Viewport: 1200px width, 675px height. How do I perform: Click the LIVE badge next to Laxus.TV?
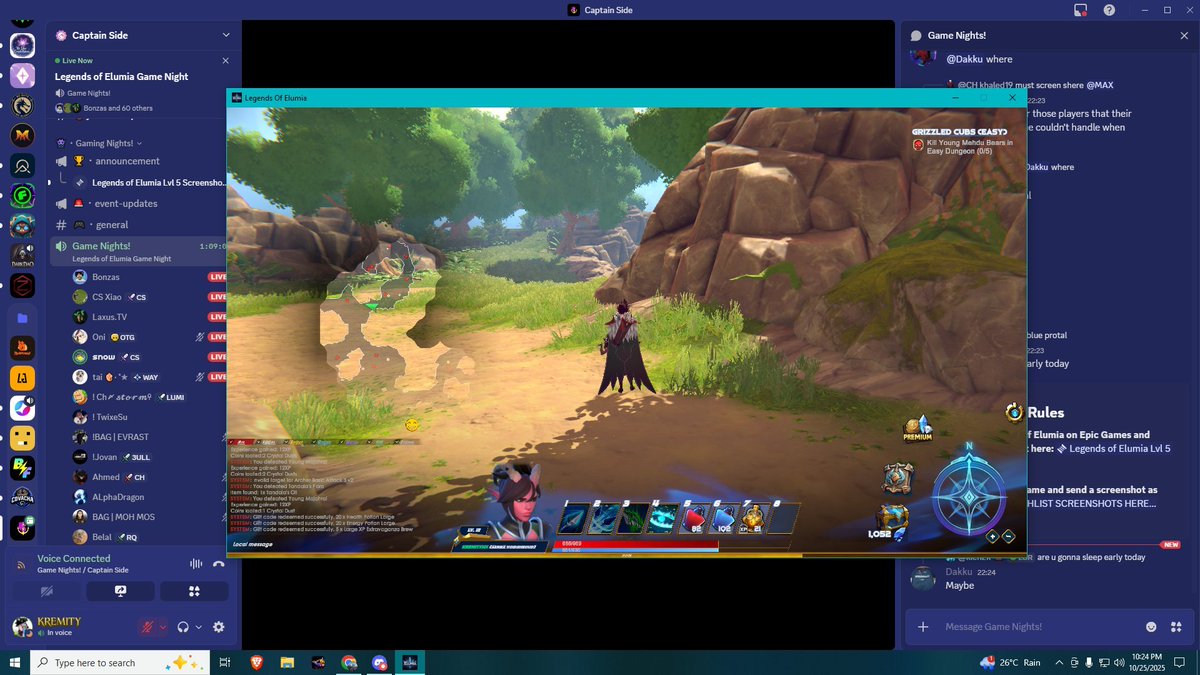[217, 317]
